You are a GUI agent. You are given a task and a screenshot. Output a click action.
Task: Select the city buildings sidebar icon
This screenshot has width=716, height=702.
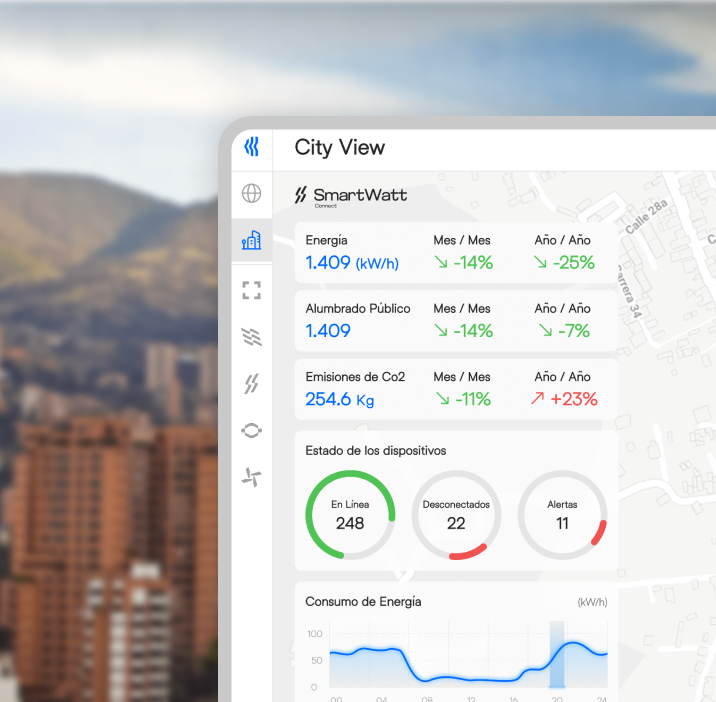252,240
